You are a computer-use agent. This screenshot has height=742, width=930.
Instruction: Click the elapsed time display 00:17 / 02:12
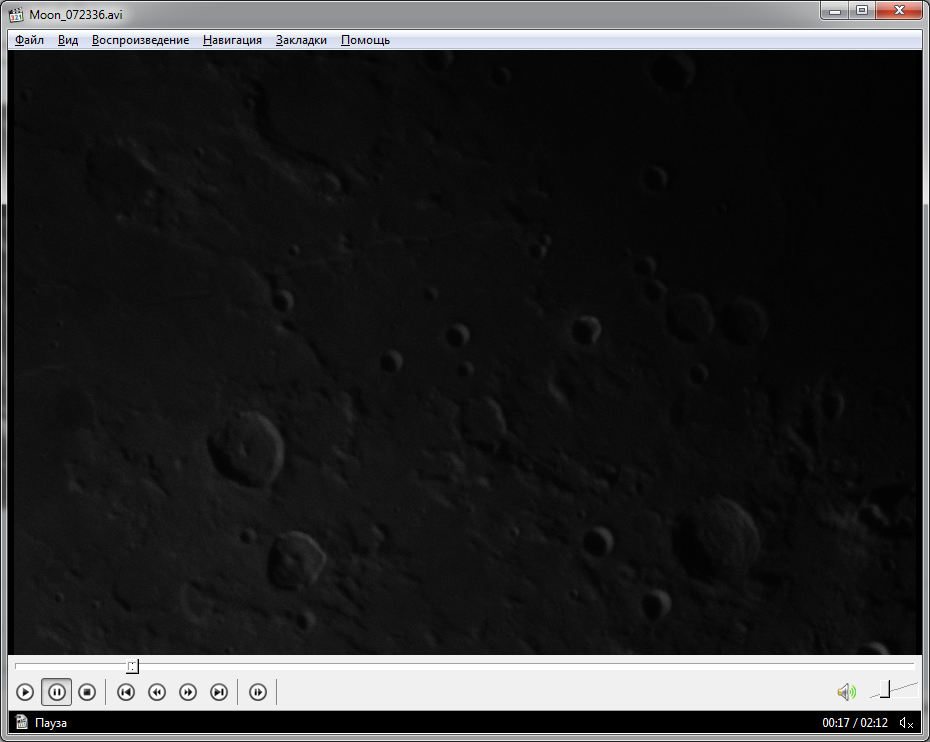pyautogui.click(x=856, y=723)
